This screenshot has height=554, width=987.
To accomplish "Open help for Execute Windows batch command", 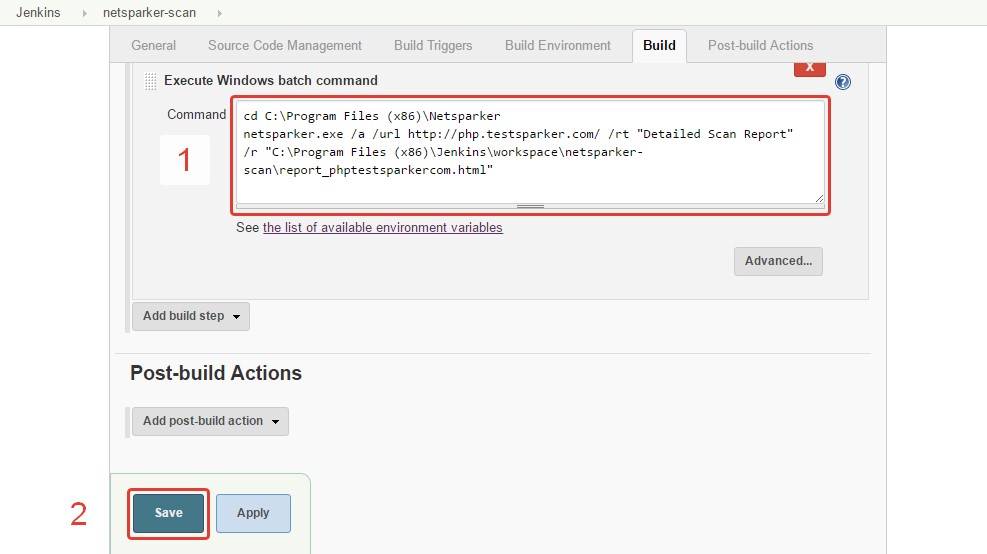I will coord(842,82).
